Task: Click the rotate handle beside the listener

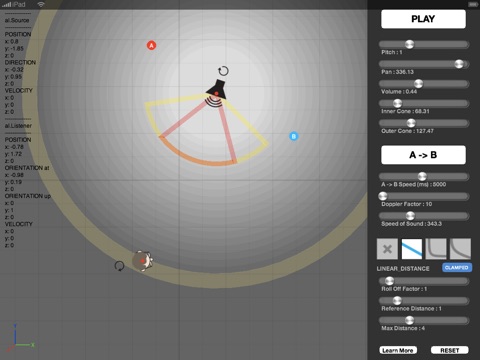Action: pyautogui.click(x=119, y=266)
